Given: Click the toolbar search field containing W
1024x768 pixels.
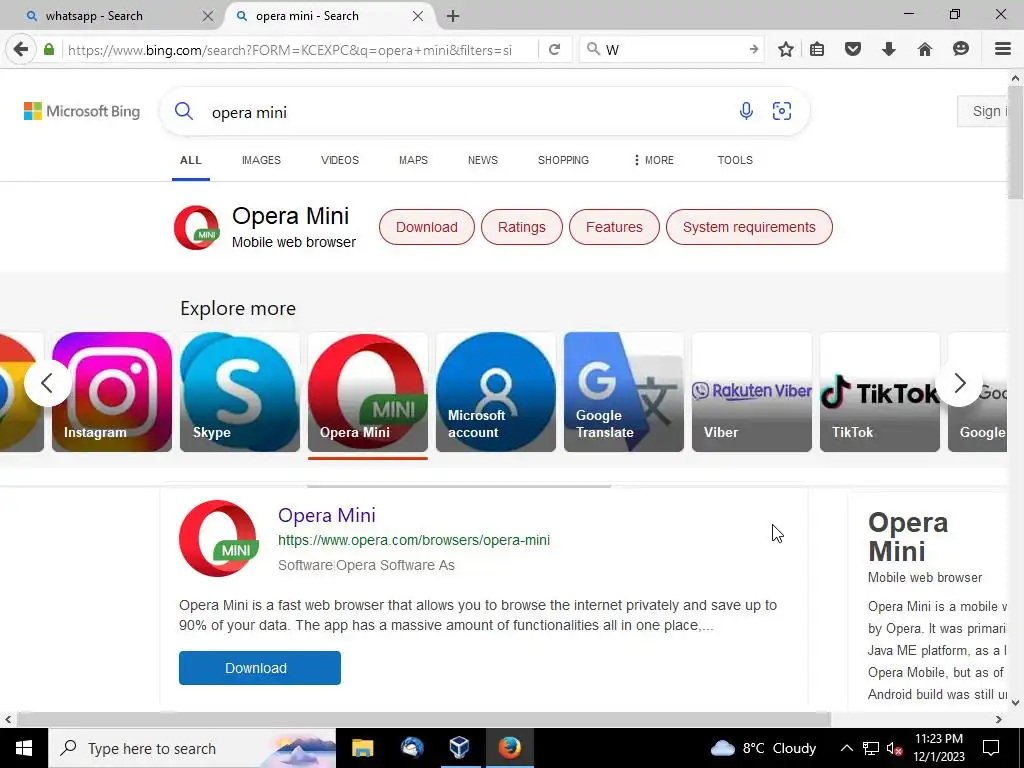Looking at the screenshot, I should point(673,50).
